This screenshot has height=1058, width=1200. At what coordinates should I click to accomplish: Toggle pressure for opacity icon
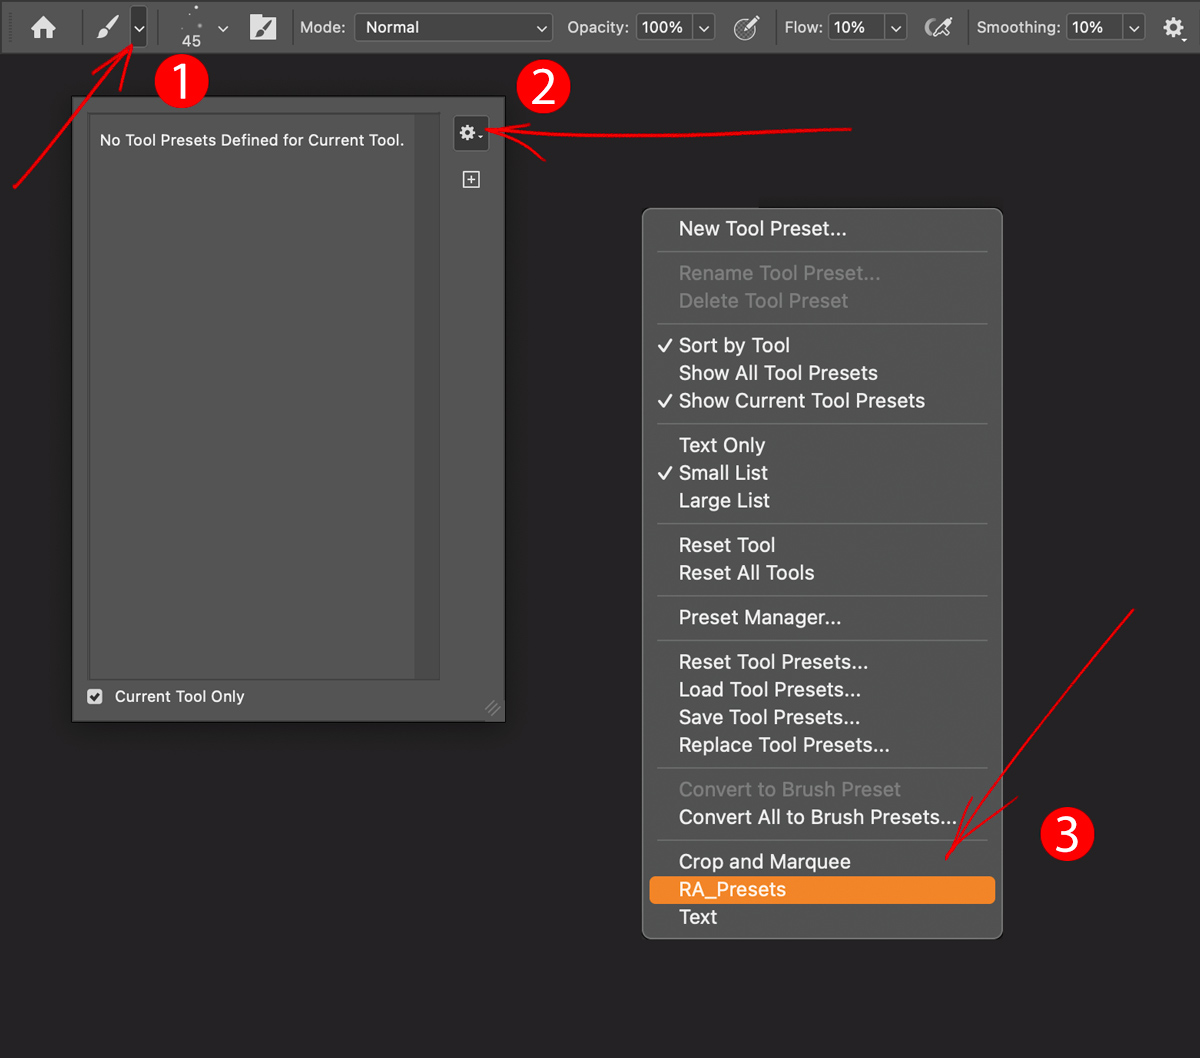(x=746, y=28)
